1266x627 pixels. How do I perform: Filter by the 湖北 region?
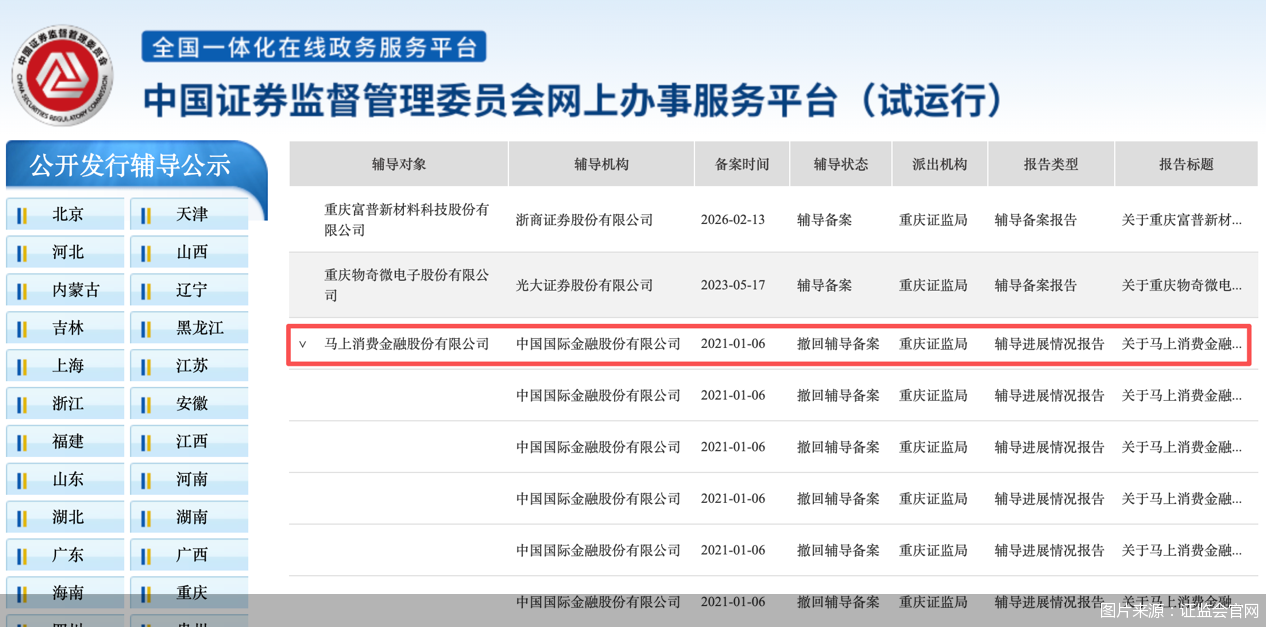[x=65, y=517]
